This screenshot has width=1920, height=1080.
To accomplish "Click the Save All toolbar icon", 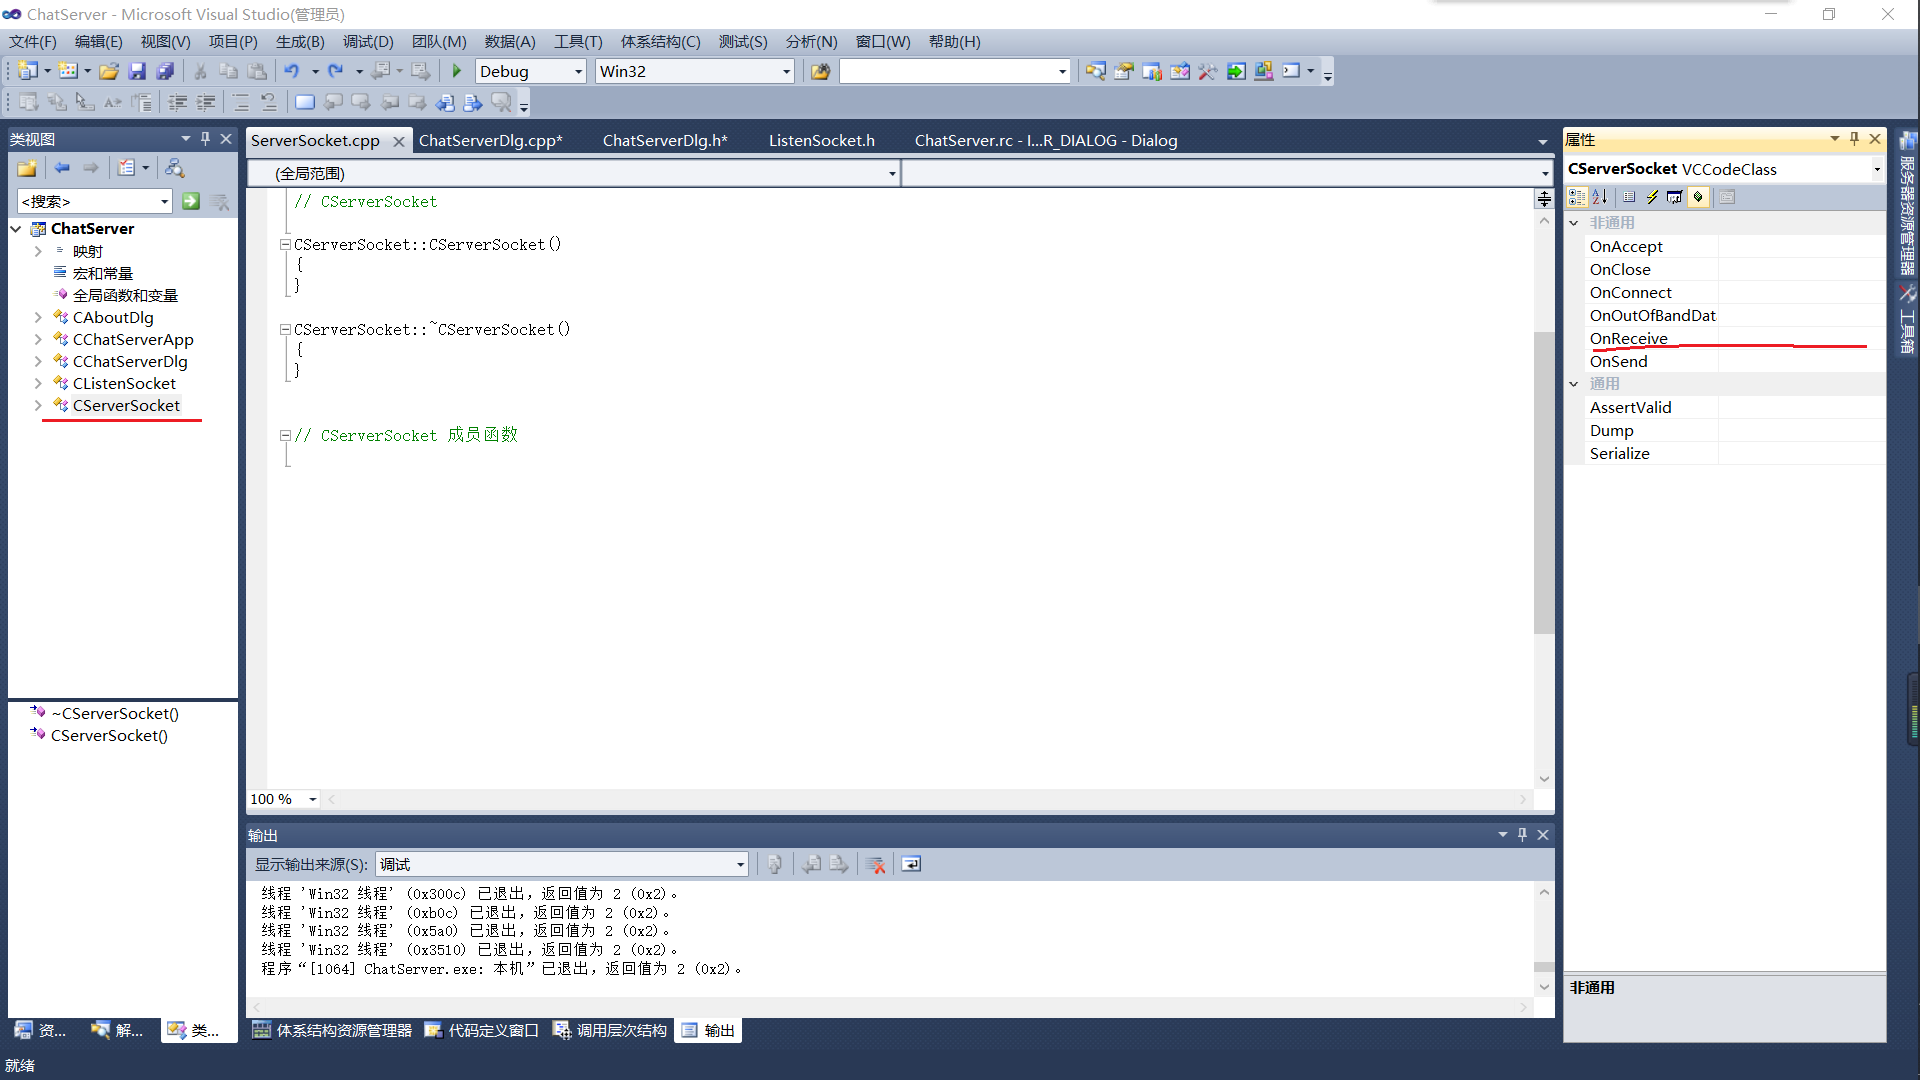I will [x=165, y=71].
